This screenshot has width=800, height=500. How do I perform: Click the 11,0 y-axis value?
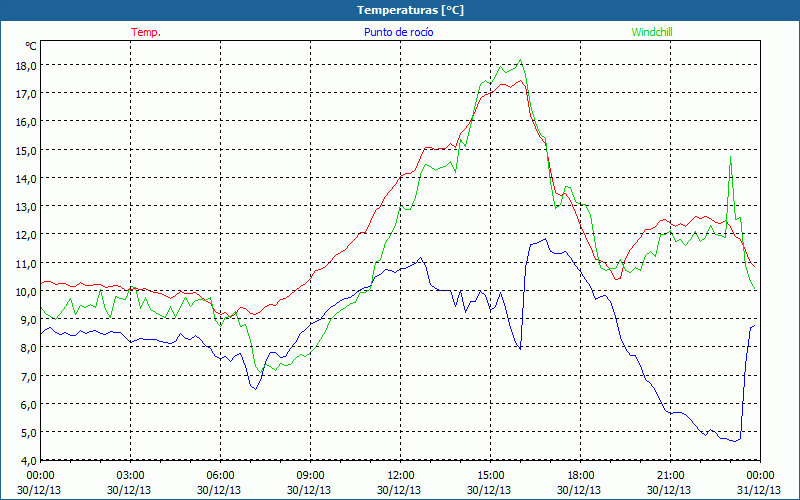pyautogui.click(x=26, y=263)
